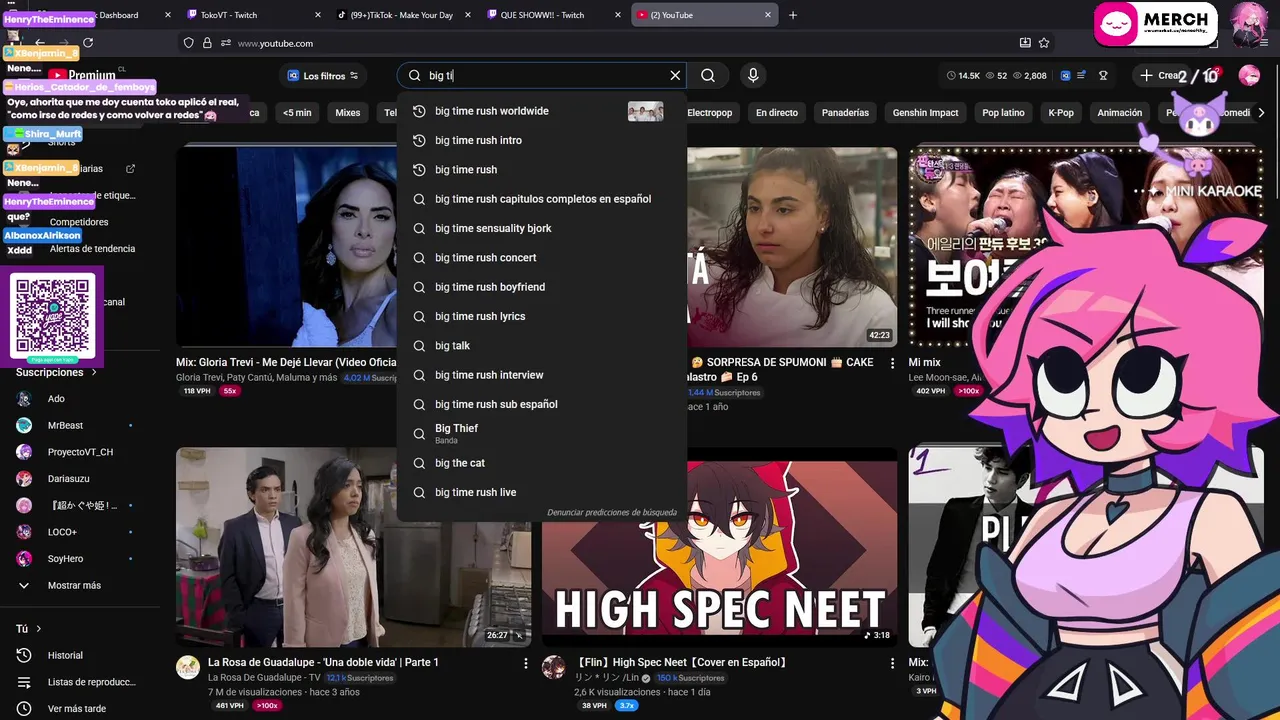Choose suggestion big time rush capitulos completos
This screenshot has height=720, width=1280.
541,199
